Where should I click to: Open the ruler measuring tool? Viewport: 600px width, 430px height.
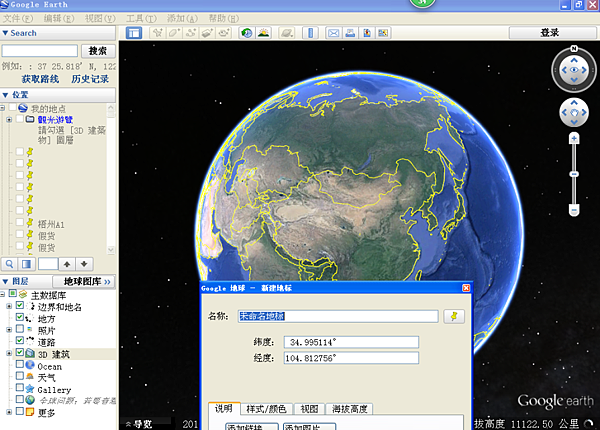point(310,33)
